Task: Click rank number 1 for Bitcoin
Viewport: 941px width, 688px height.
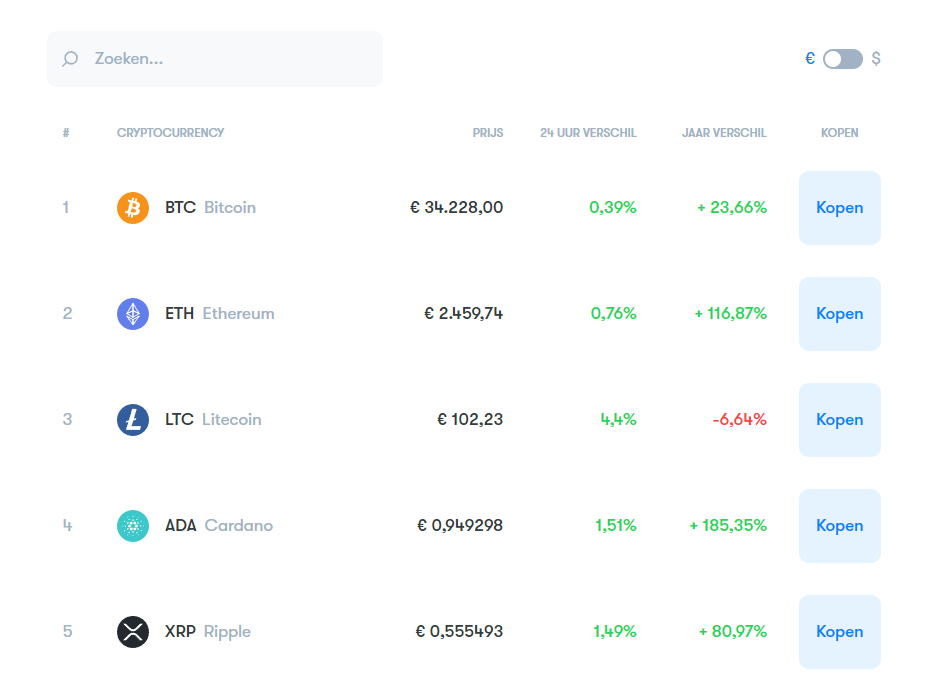Action: (x=66, y=208)
